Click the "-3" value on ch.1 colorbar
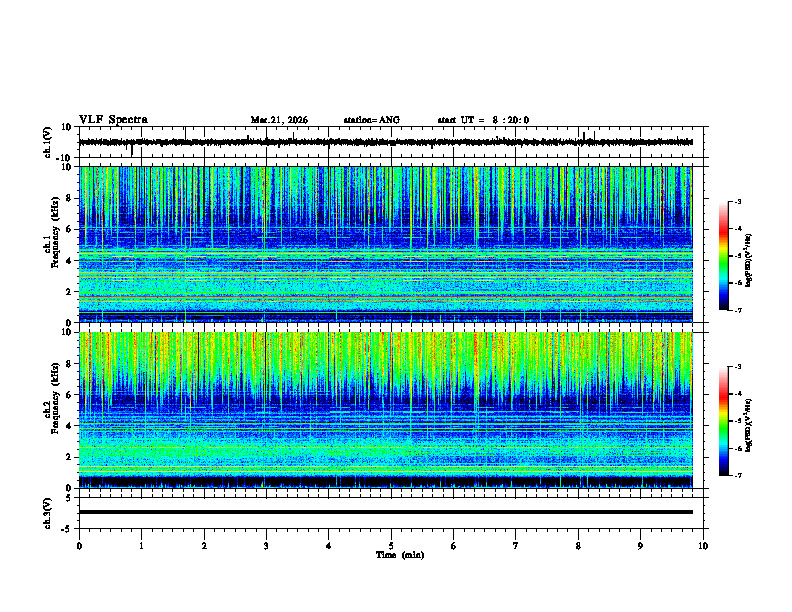792x612 pixels. click(738, 202)
